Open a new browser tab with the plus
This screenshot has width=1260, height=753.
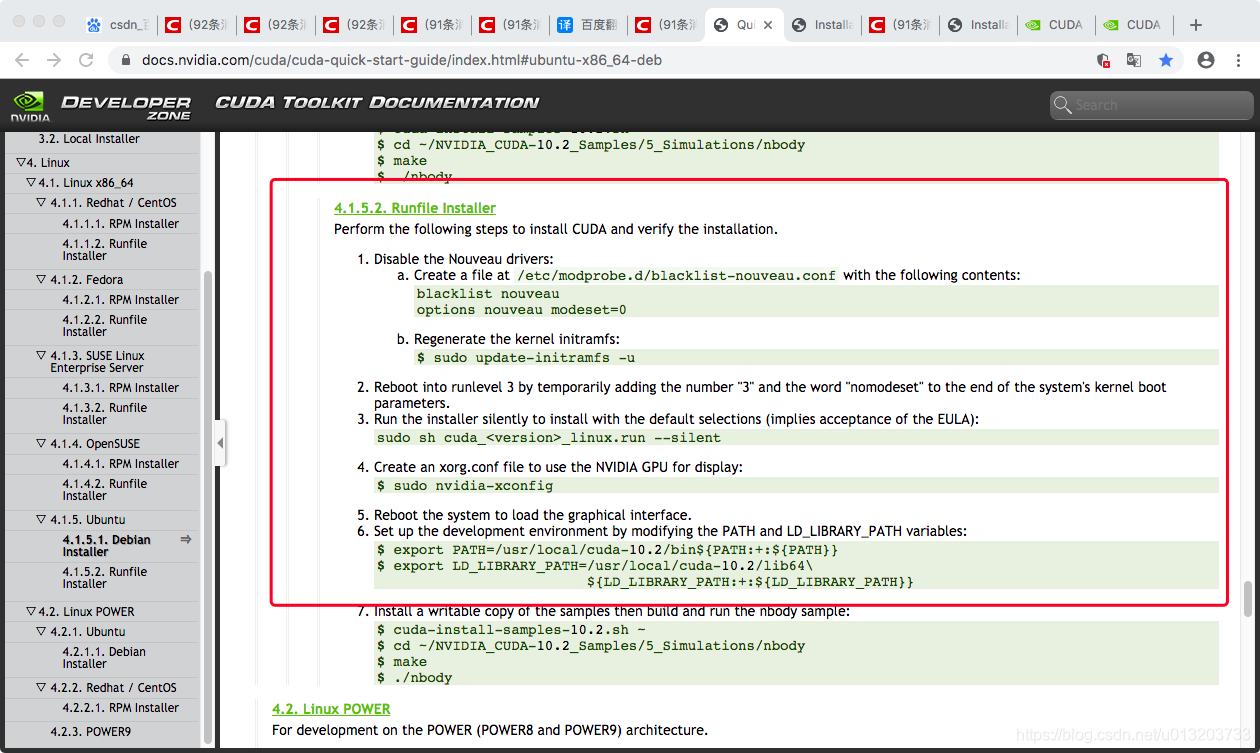tap(1198, 24)
